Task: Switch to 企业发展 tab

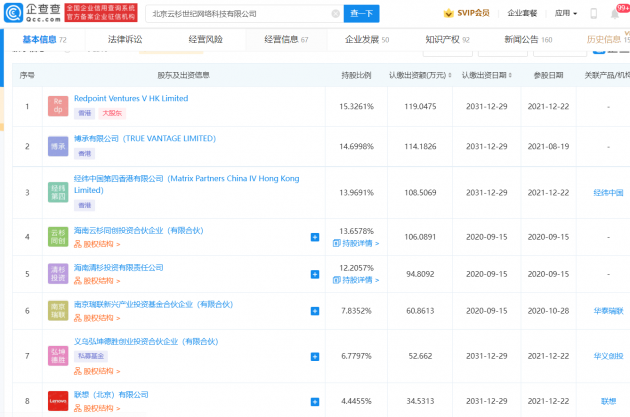Action: [367, 39]
